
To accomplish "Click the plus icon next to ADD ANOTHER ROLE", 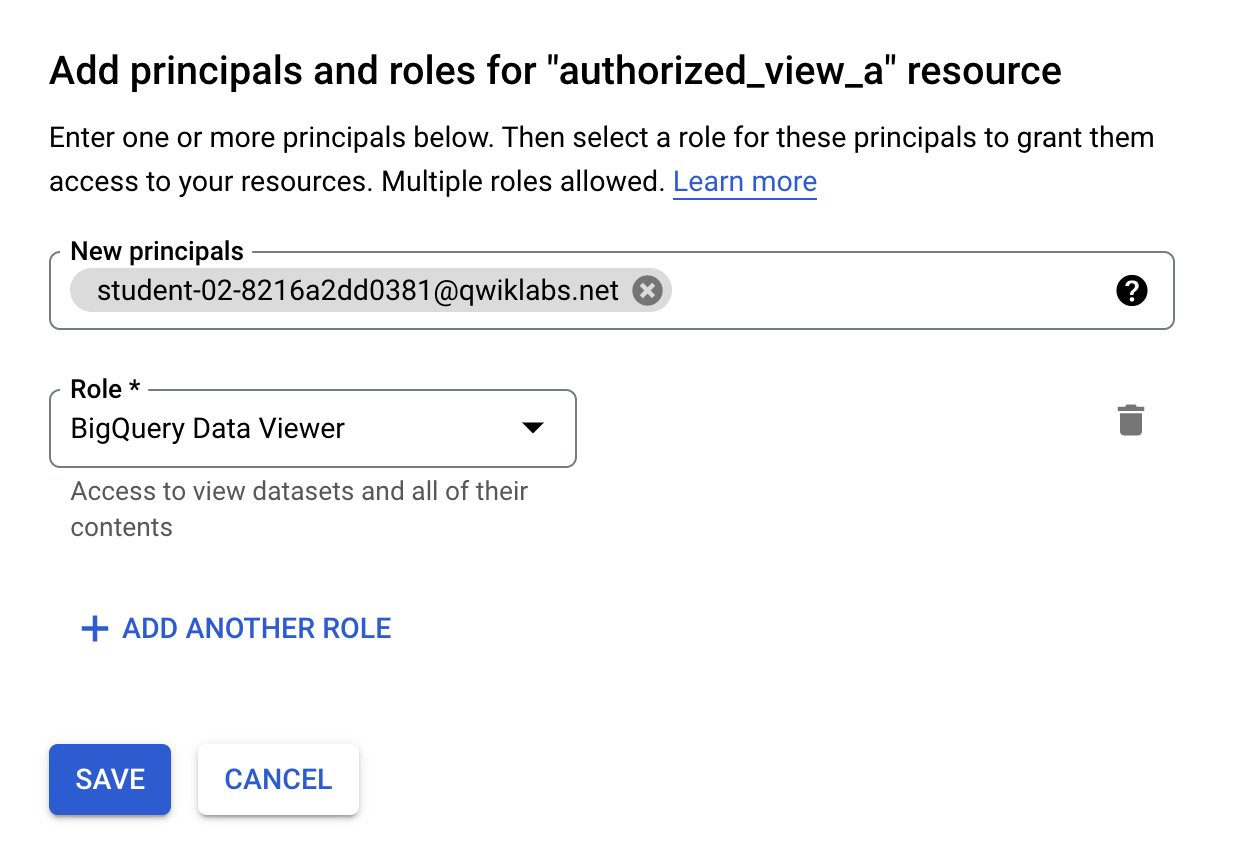I will pyautogui.click(x=94, y=628).
